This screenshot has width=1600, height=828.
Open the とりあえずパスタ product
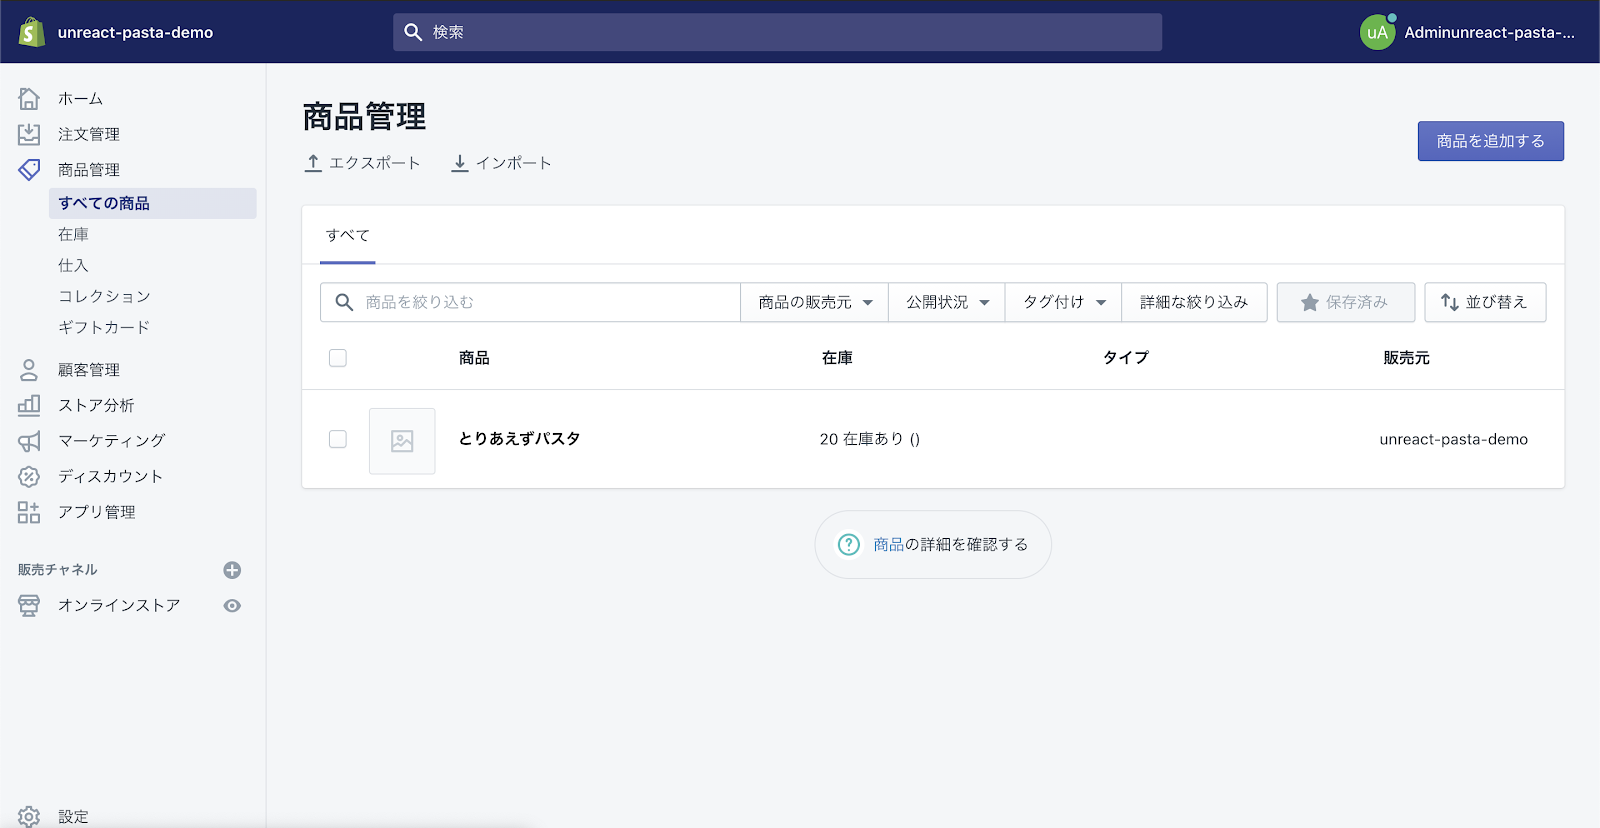coord(520,439)
